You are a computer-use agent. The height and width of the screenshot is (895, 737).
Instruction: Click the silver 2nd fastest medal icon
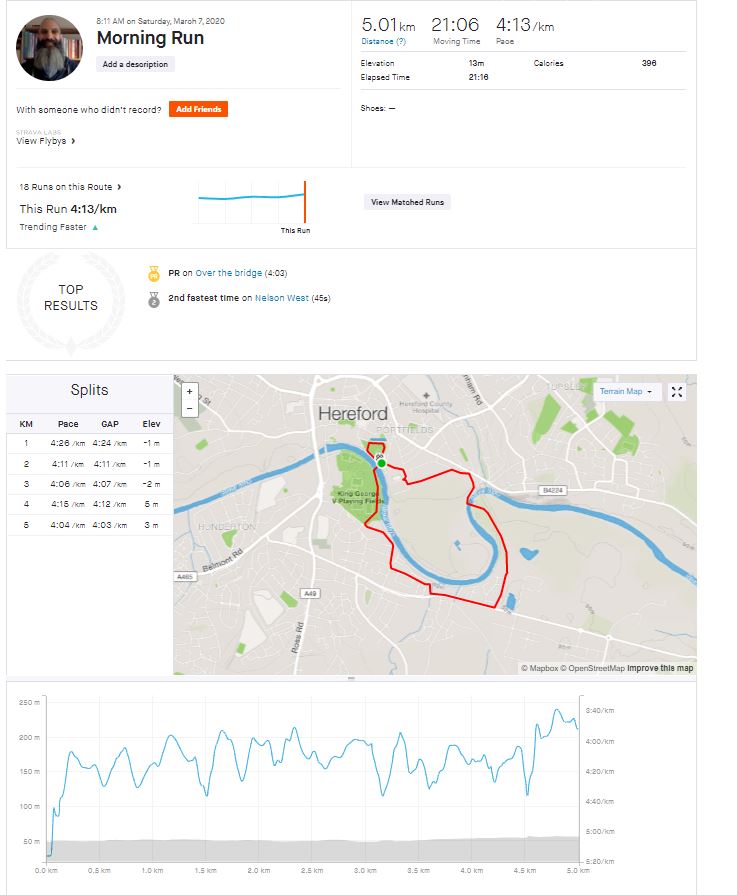pos(153,298)
